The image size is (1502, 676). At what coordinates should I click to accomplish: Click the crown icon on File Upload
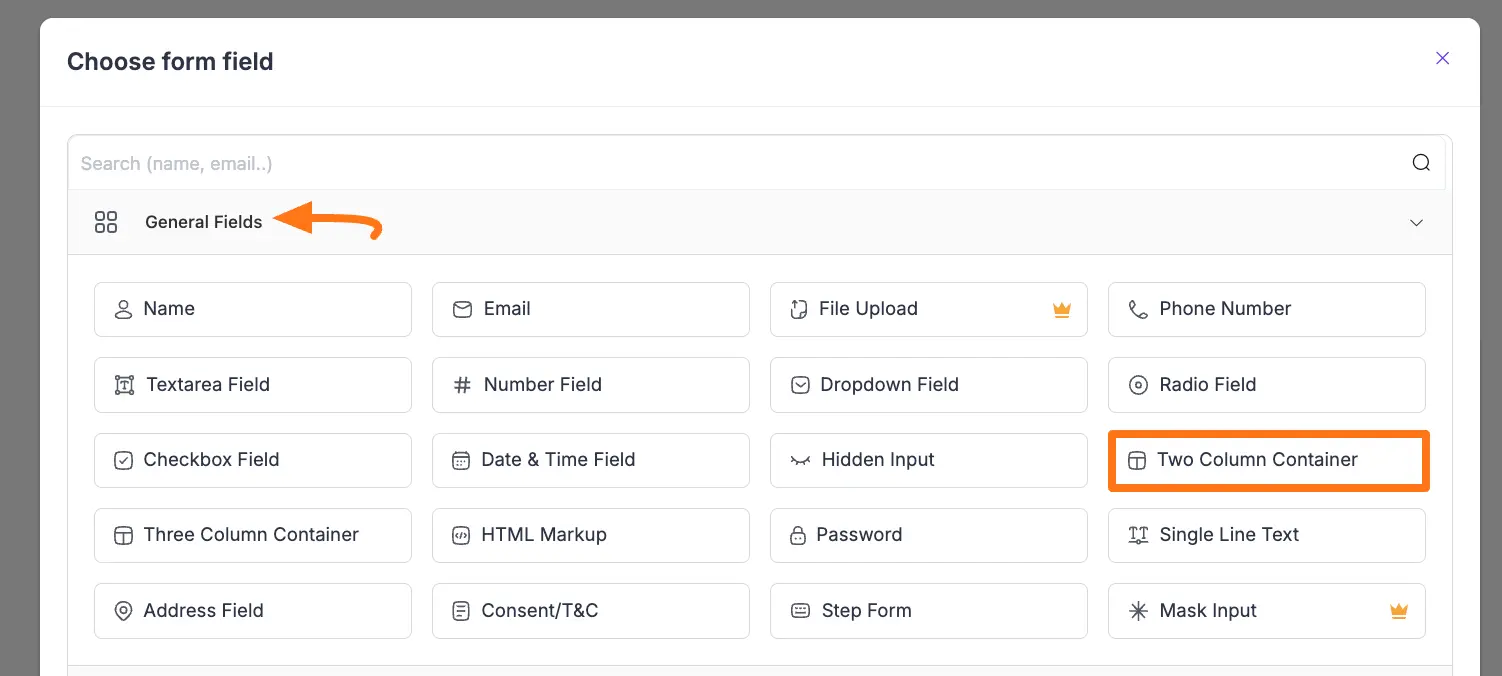pyautogui.click(x=1062, y=310)
